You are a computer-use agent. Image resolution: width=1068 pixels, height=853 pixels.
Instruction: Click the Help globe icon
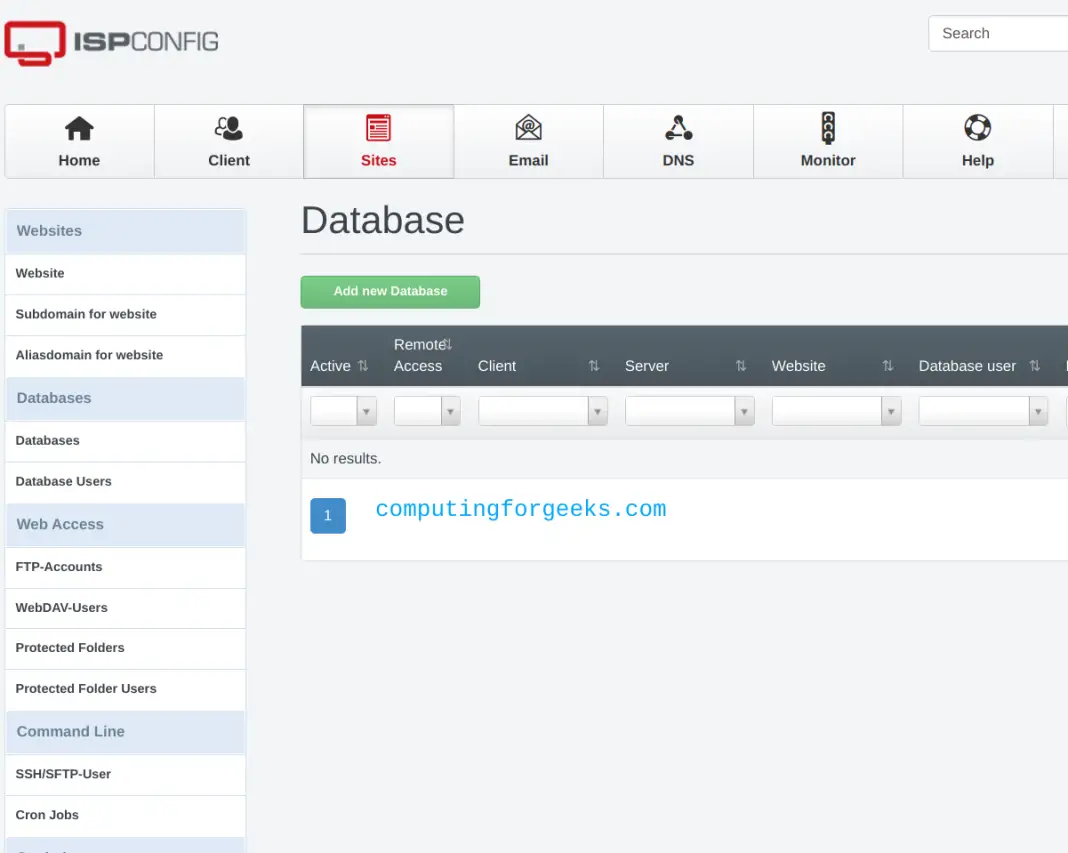977,128
